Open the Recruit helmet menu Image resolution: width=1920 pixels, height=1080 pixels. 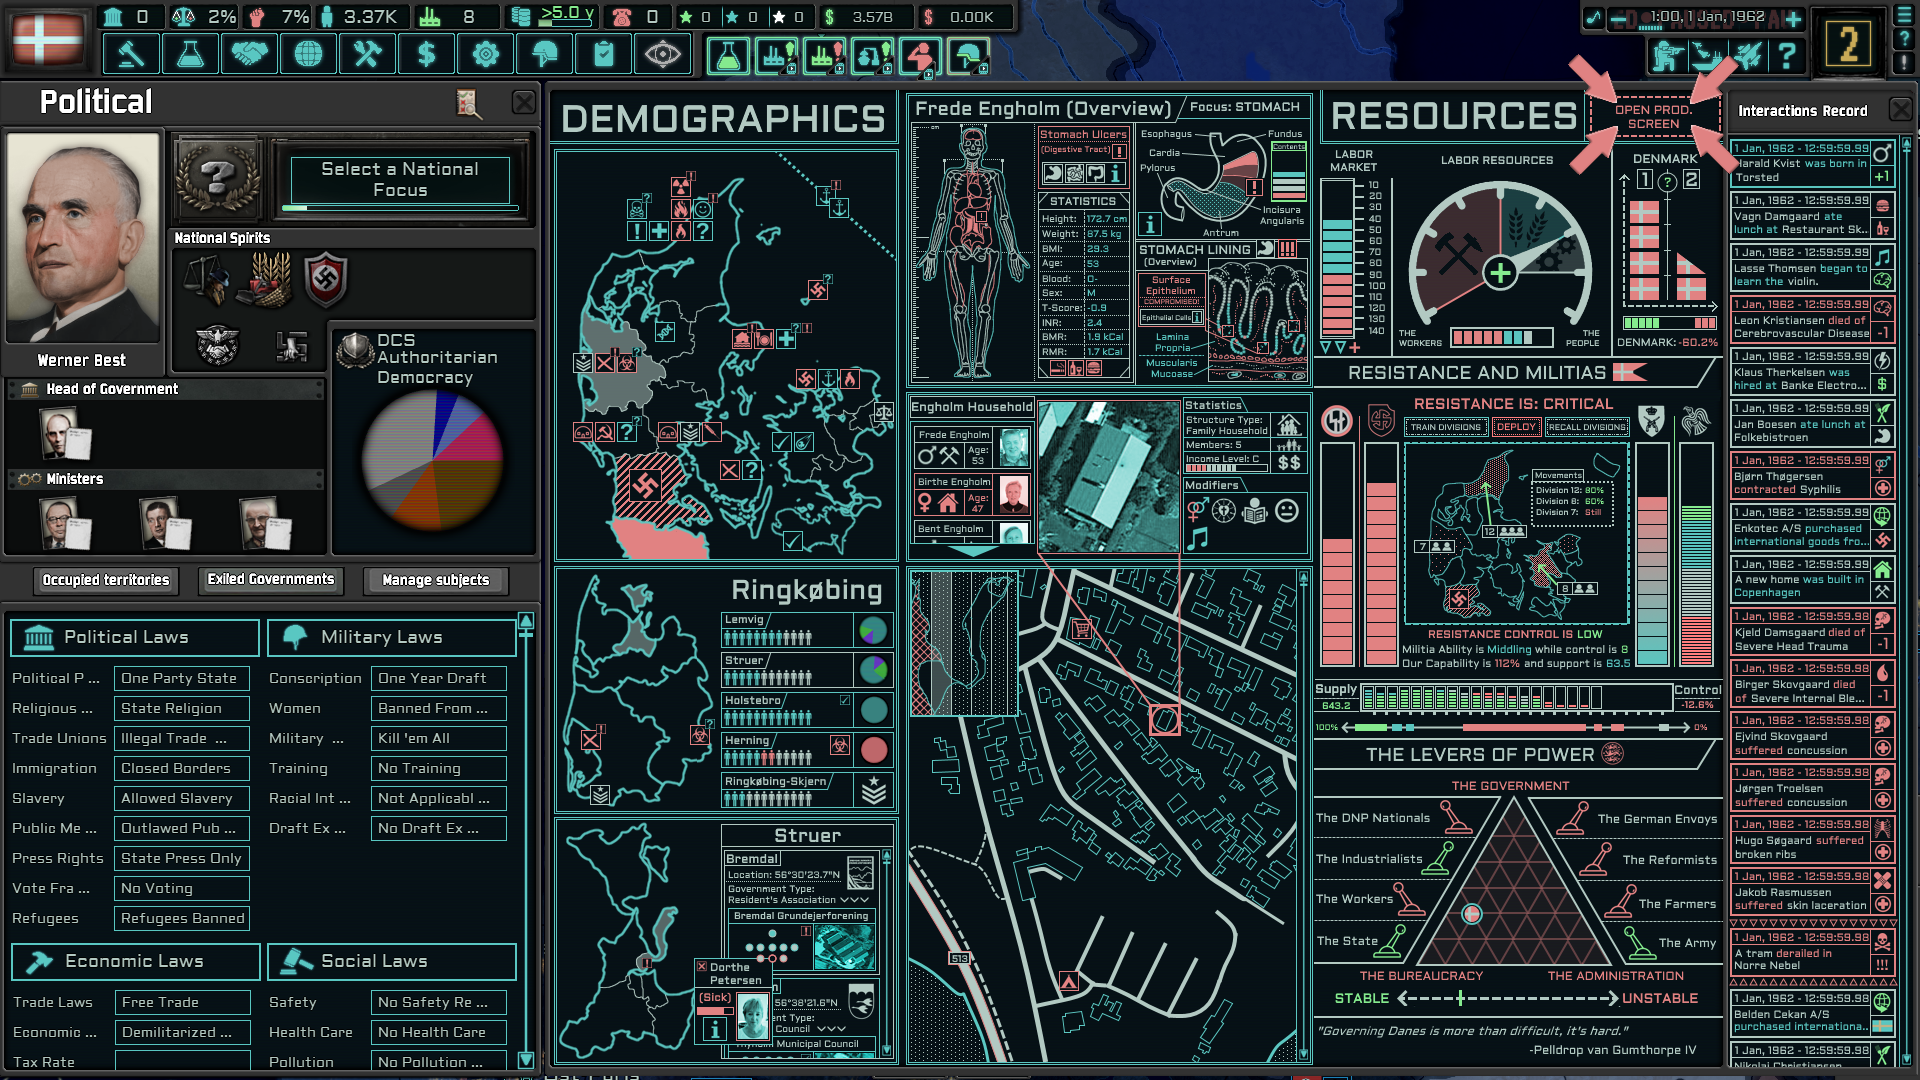pyautogui.click(x=544, y=54)
